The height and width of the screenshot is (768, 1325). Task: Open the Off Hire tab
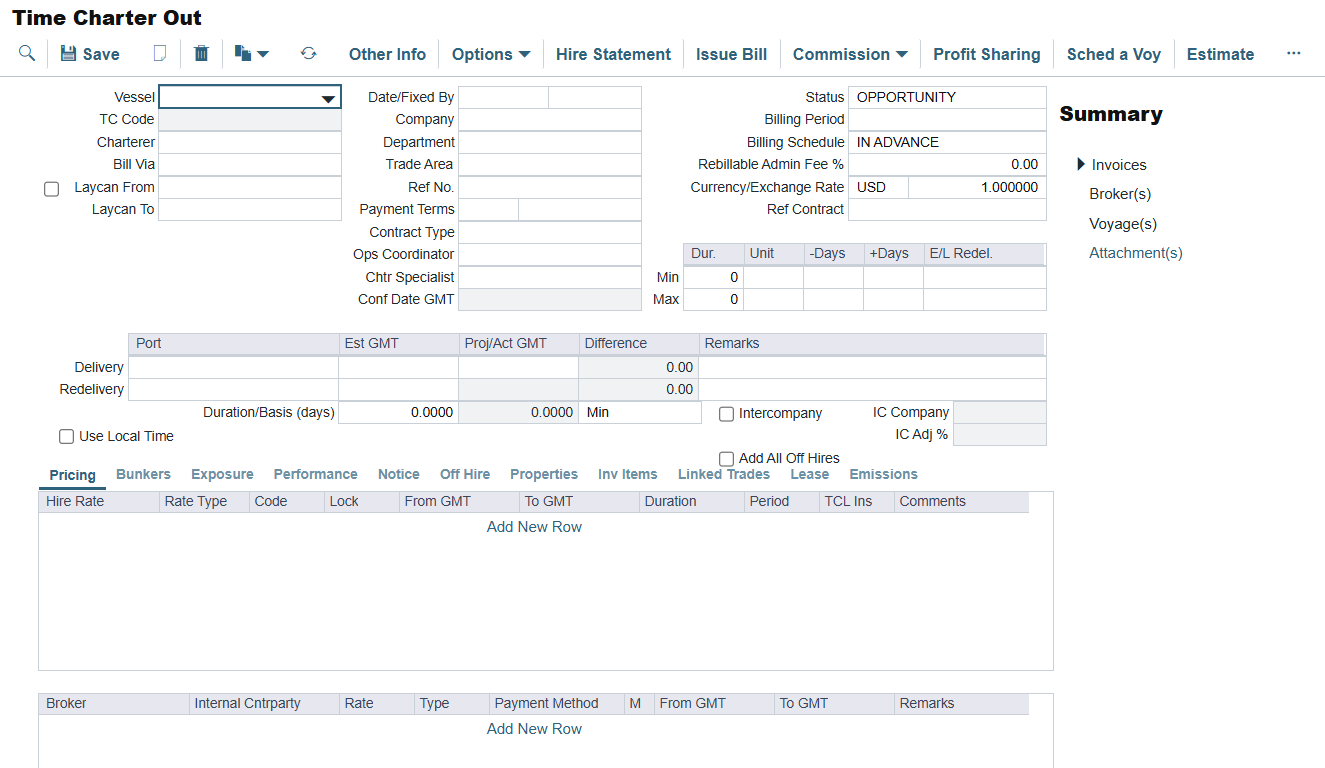[x=464, y=474]
